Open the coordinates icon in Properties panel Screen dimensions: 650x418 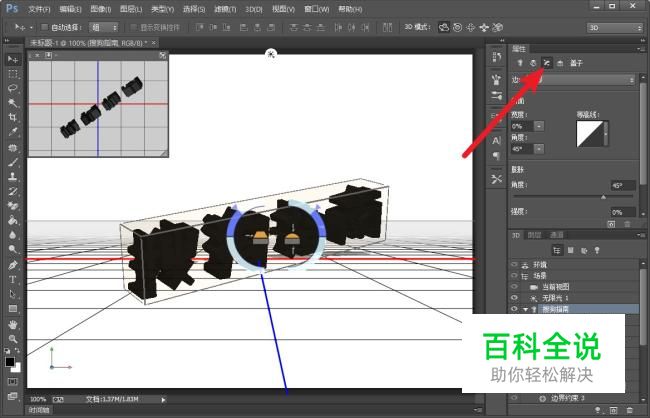tap(560, 63)
